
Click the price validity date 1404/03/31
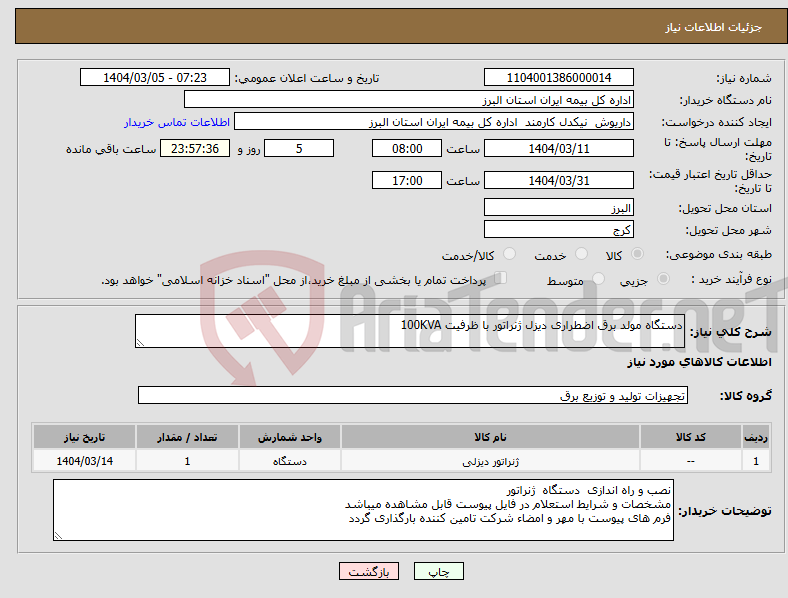point(559,180)
